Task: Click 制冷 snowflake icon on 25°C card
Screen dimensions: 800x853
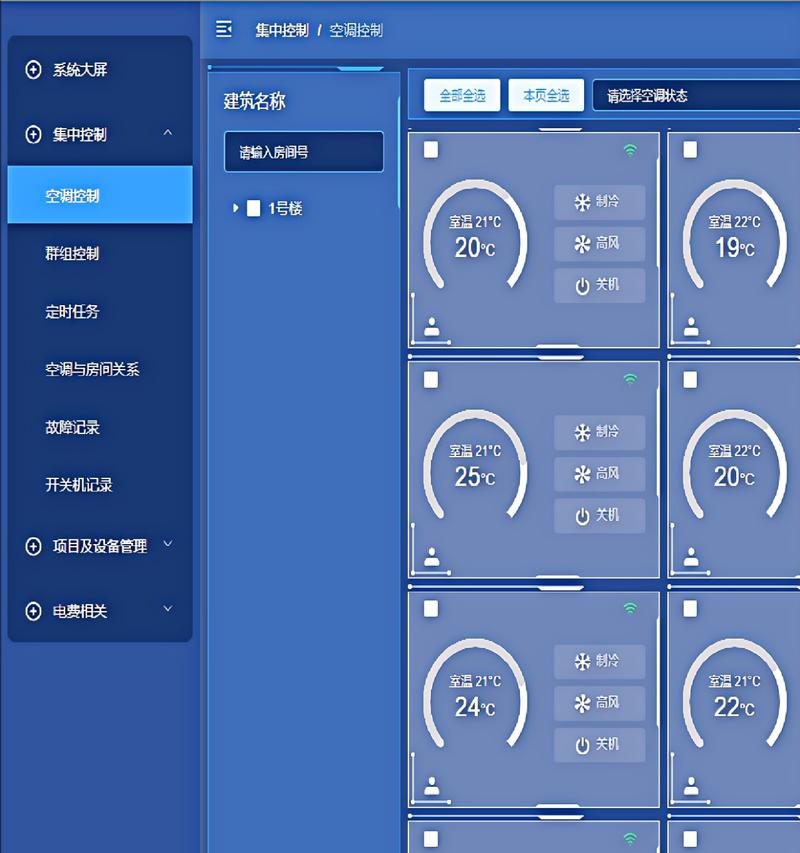Action: click(582, 432)
